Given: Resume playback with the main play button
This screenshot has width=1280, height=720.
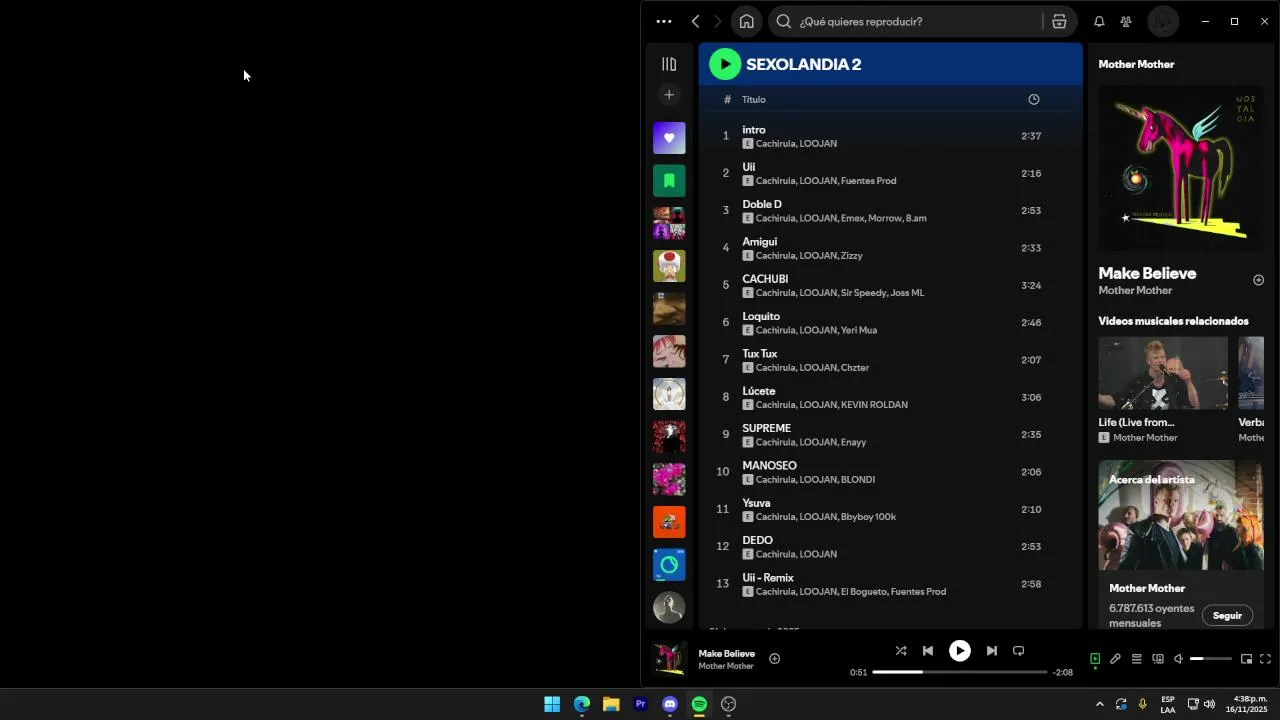Looking at the screenshot, I should click(x=959, y=651).
